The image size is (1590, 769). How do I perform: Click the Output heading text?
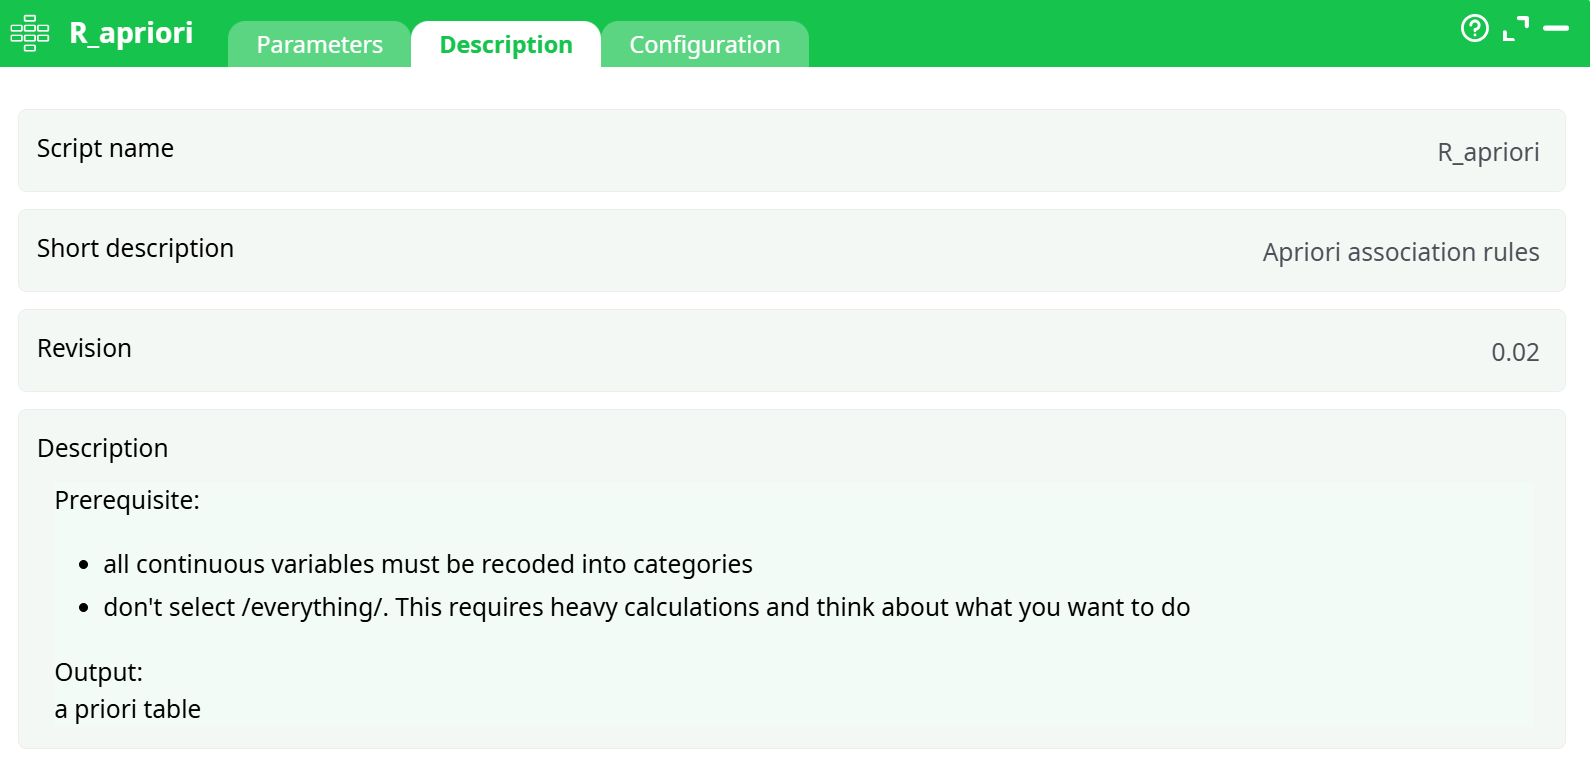pos(98,672)
